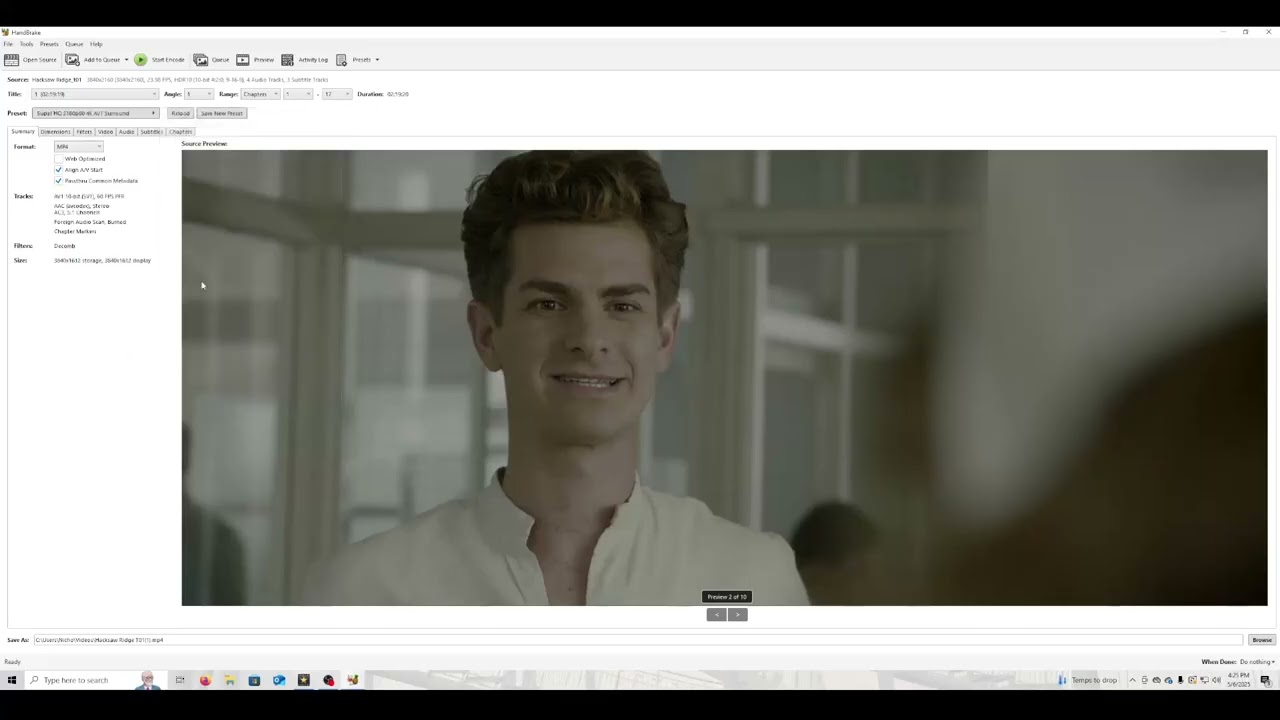Toggle Passthru Common Metadata checkbox
Screen dimensions: 1280x720
tap(58, 181)
